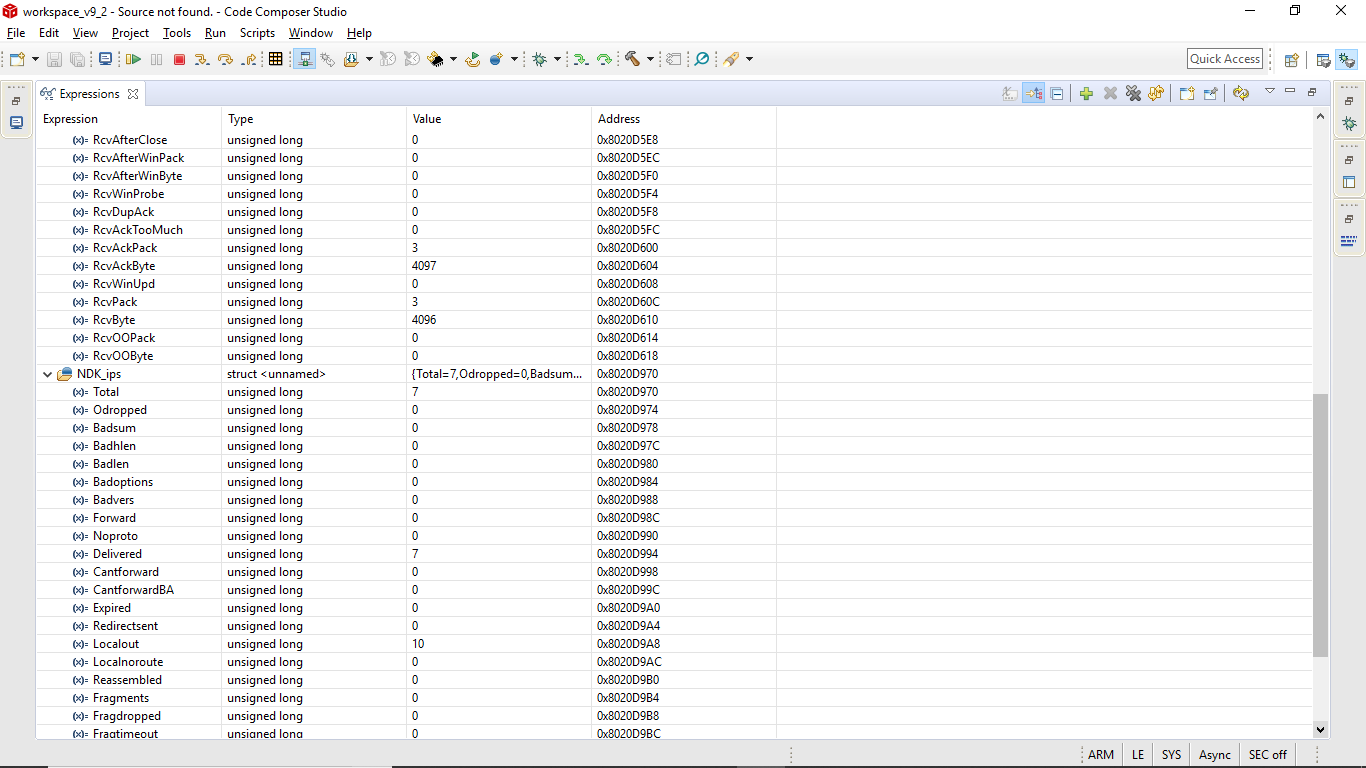This screenshot has width=1366, height=768.
Task: Open the File menu
Action: pyautogui.click(x=16, y=33)
